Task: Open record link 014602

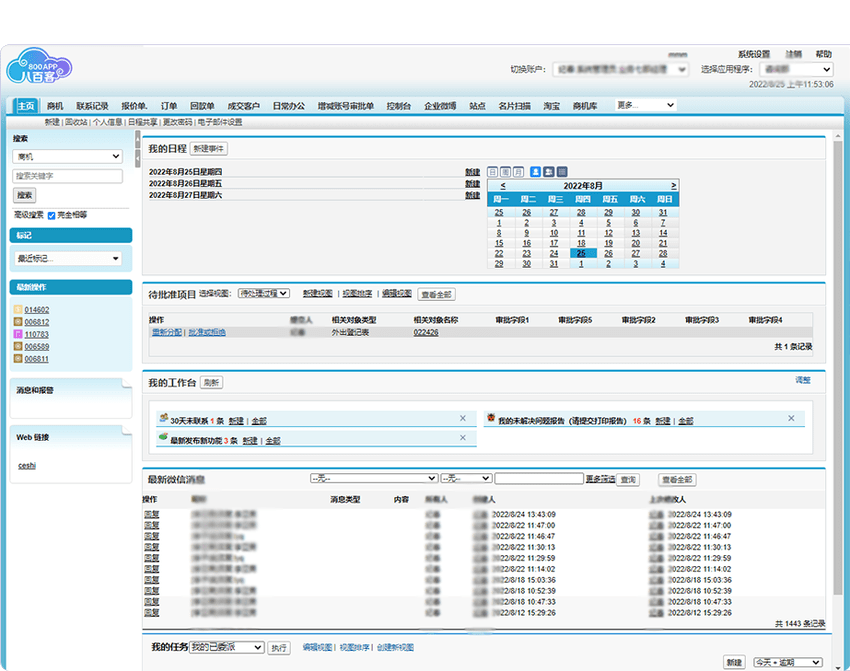Action: (x=37, y=310)
